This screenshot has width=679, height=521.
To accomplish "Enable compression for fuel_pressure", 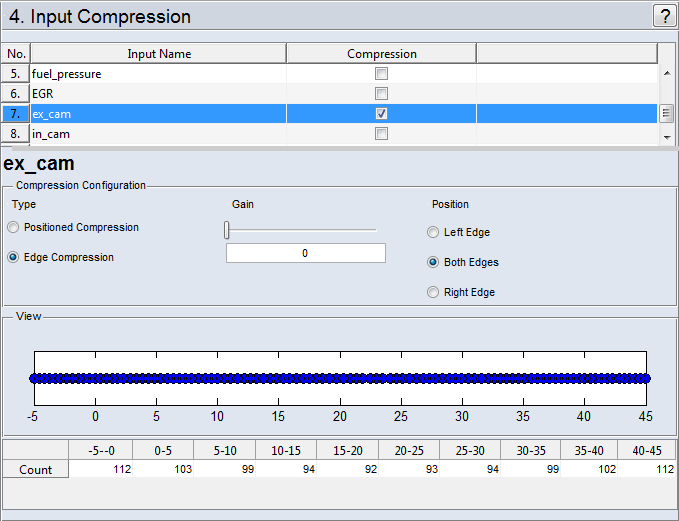I will (381, 74).
